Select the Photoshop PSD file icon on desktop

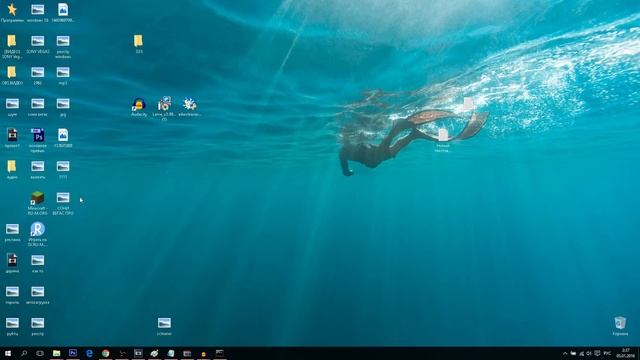point(38,135)
